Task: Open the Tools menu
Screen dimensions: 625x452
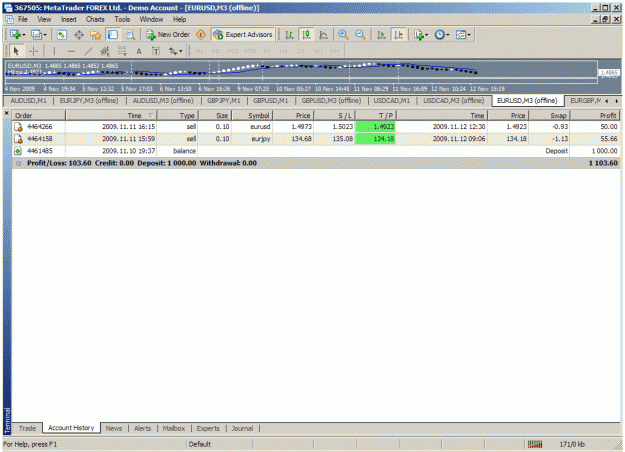Action: click(122, 19)
